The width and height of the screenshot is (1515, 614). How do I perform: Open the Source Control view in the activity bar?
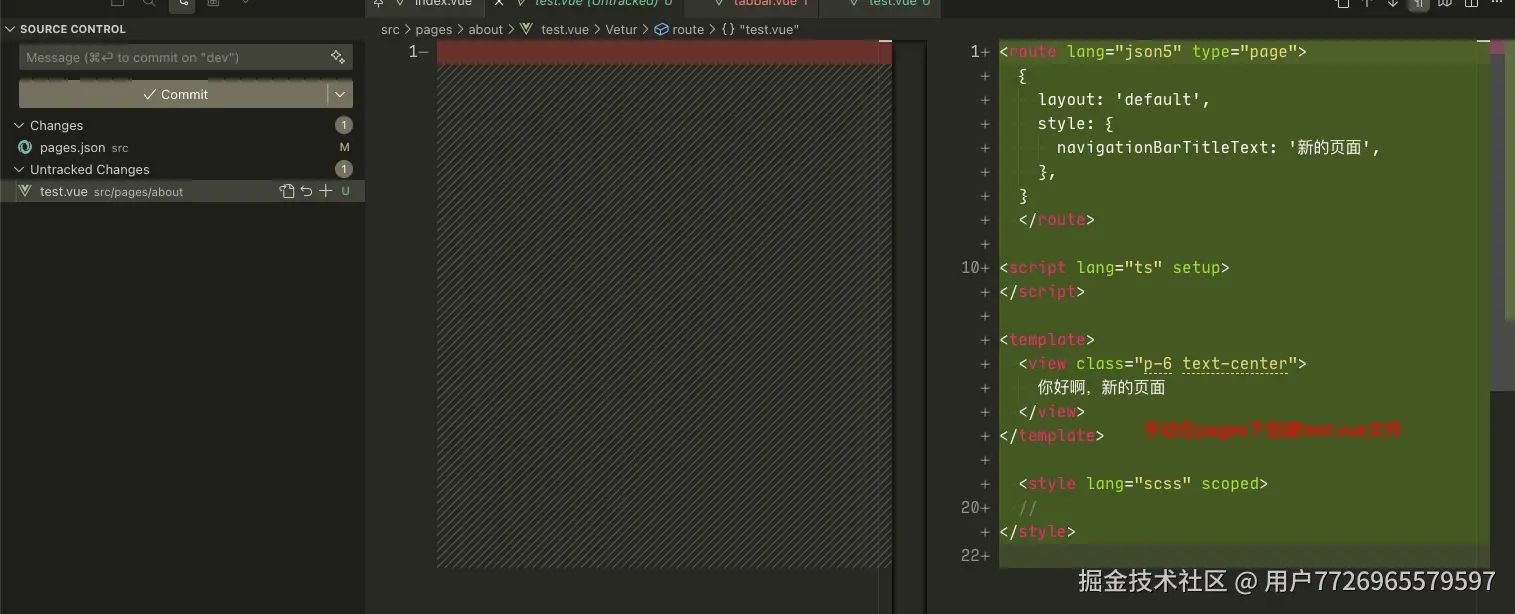pyautogui.click(x=182, y=4)
